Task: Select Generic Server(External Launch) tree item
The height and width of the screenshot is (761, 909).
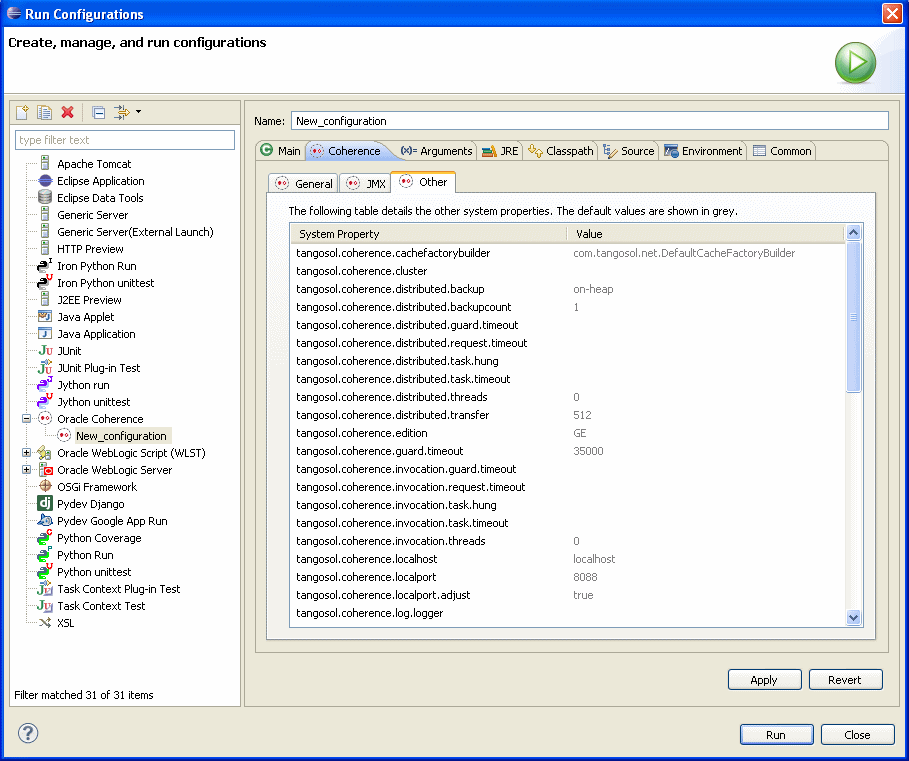Action: pos(135,232)
